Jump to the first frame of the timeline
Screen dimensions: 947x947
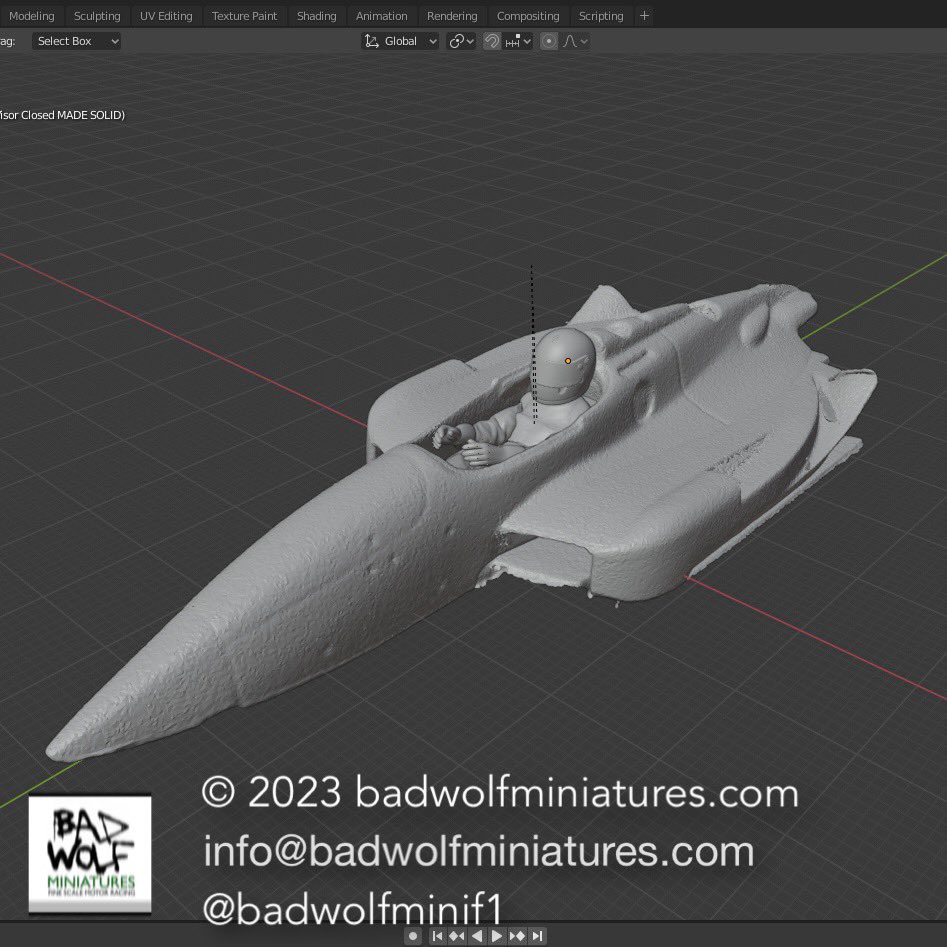[437, 936]
